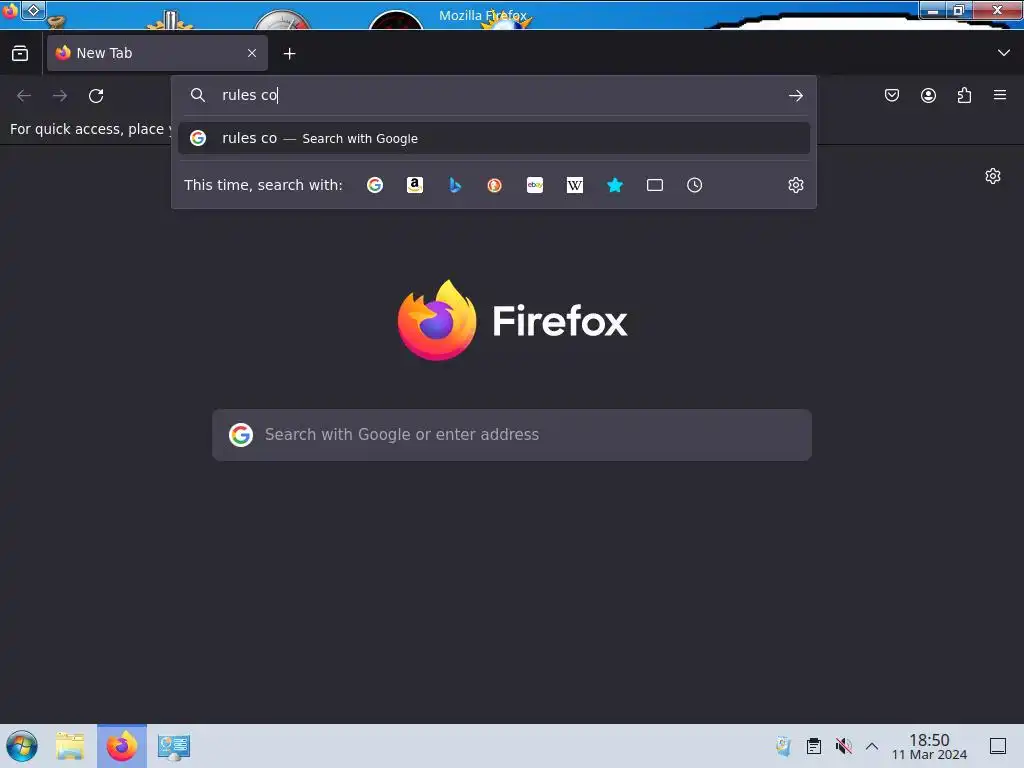Expand the list all tabs chevron
Screen dimensions: 1024x768
[1004, 53]
